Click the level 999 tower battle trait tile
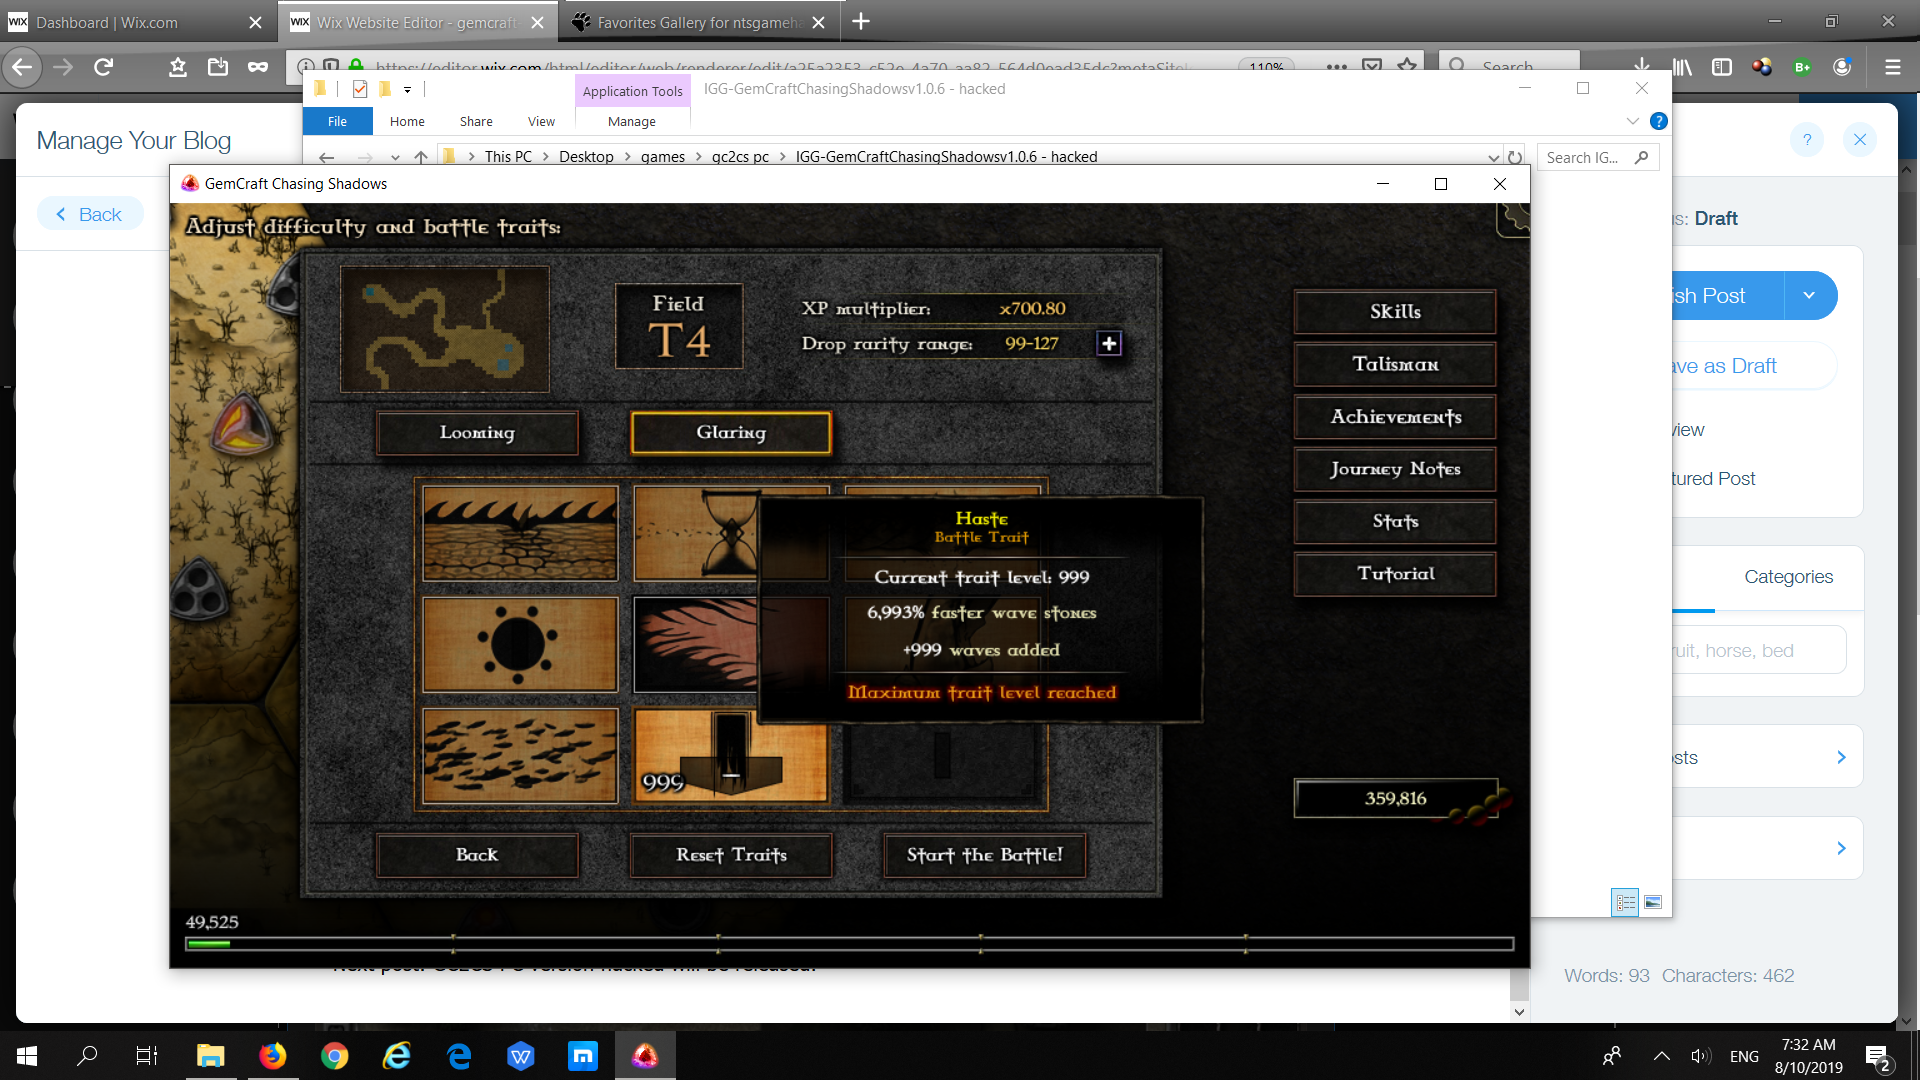Viewport: 1920px width, 1080px height. 732,756
